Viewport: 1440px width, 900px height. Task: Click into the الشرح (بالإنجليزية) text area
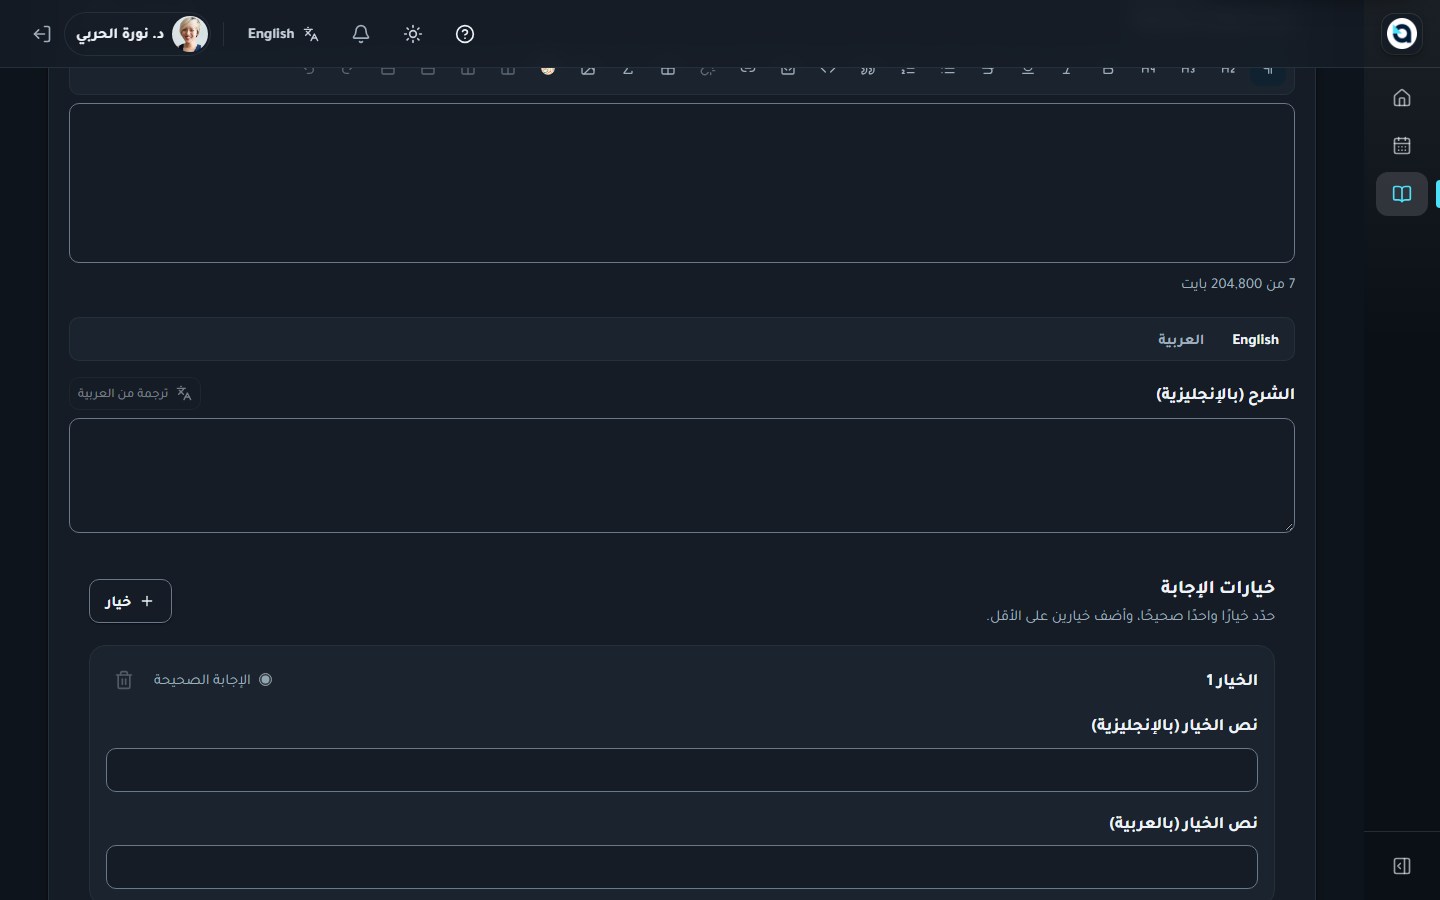pos(682,476)
